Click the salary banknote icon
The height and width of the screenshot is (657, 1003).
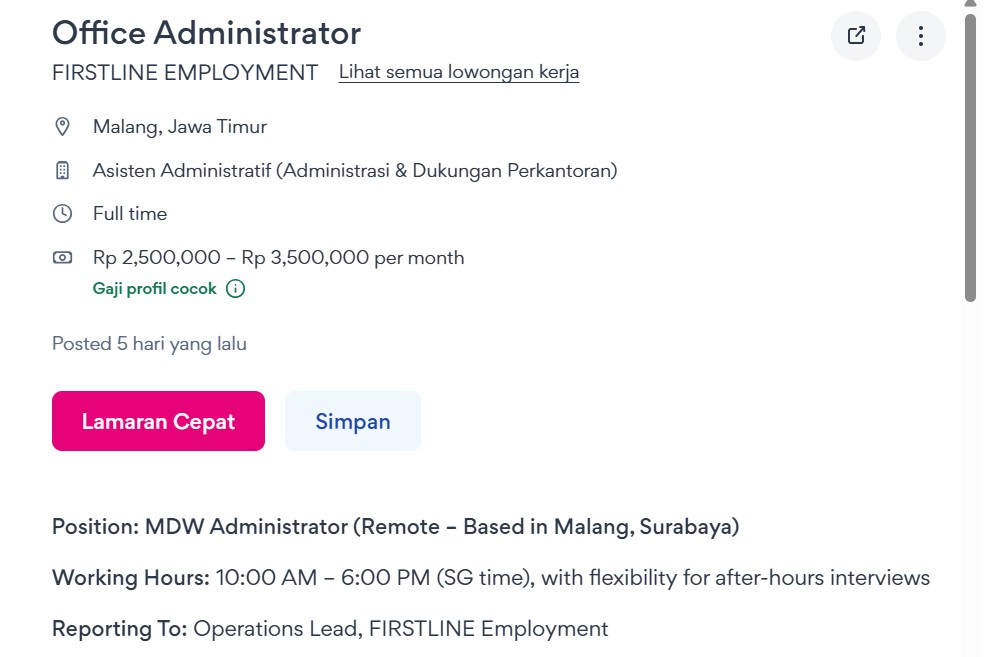(x=62, y=258)
